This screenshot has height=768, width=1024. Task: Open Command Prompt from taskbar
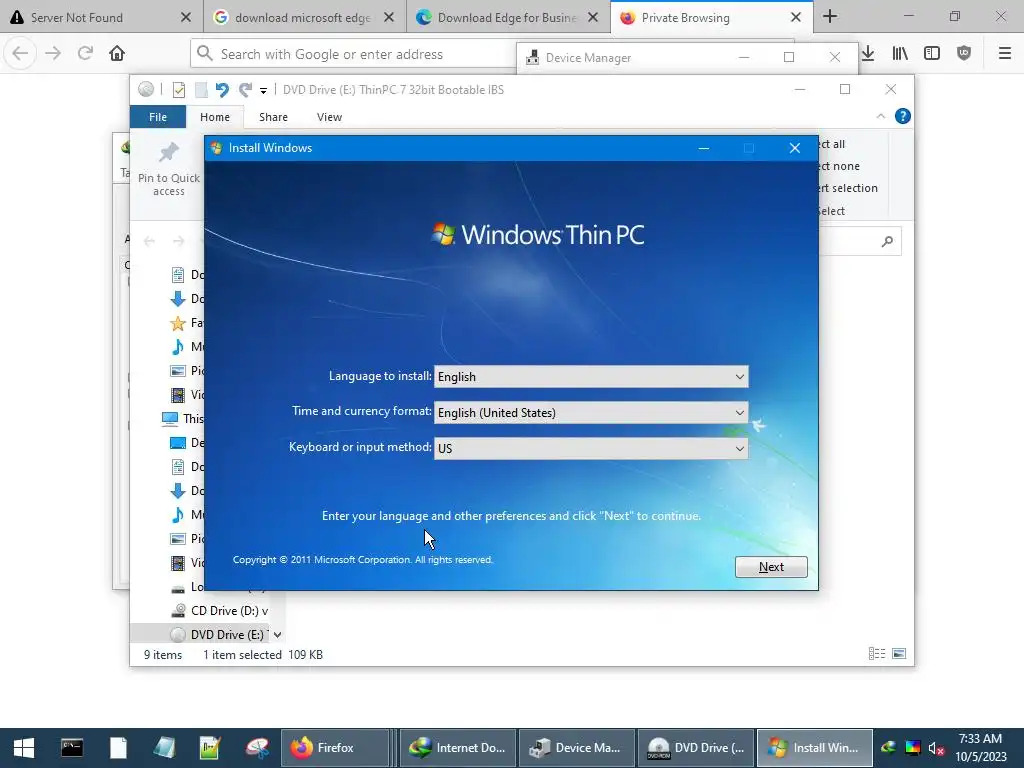[x=72, y=748]
